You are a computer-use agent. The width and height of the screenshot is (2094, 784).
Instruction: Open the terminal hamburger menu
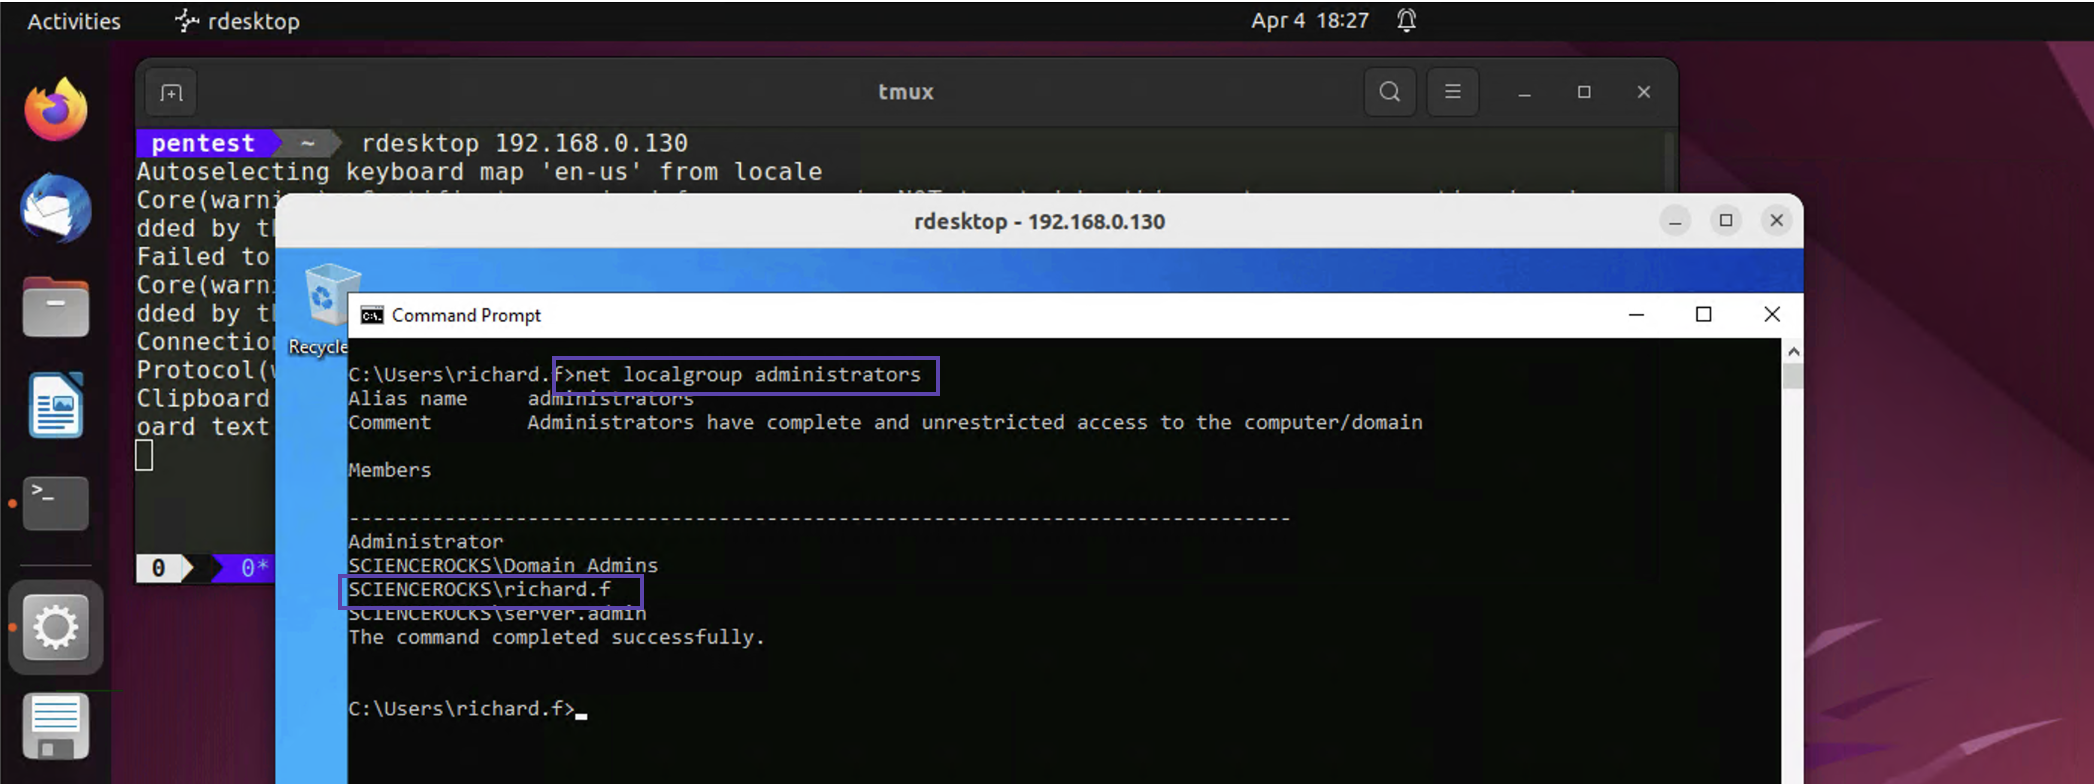(x=1452, y=92)
